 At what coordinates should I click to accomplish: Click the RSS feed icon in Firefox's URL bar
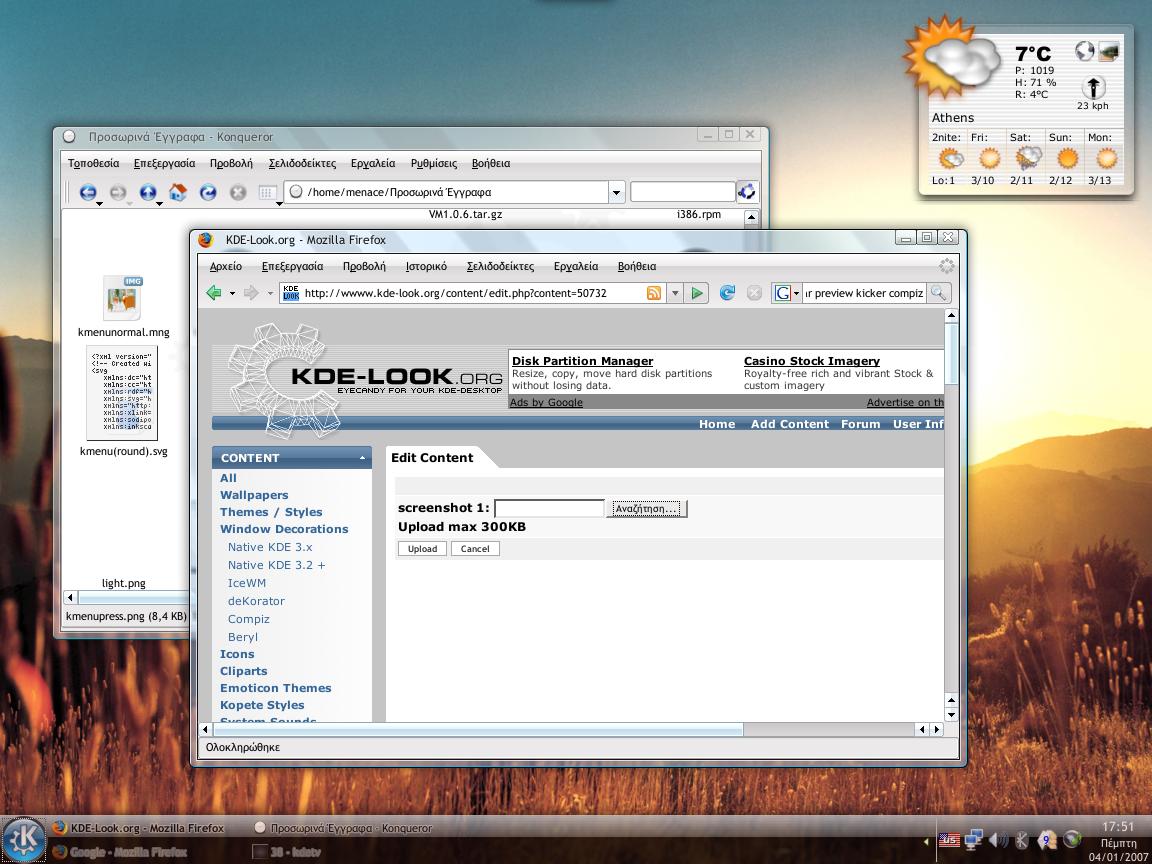point(653,293)
